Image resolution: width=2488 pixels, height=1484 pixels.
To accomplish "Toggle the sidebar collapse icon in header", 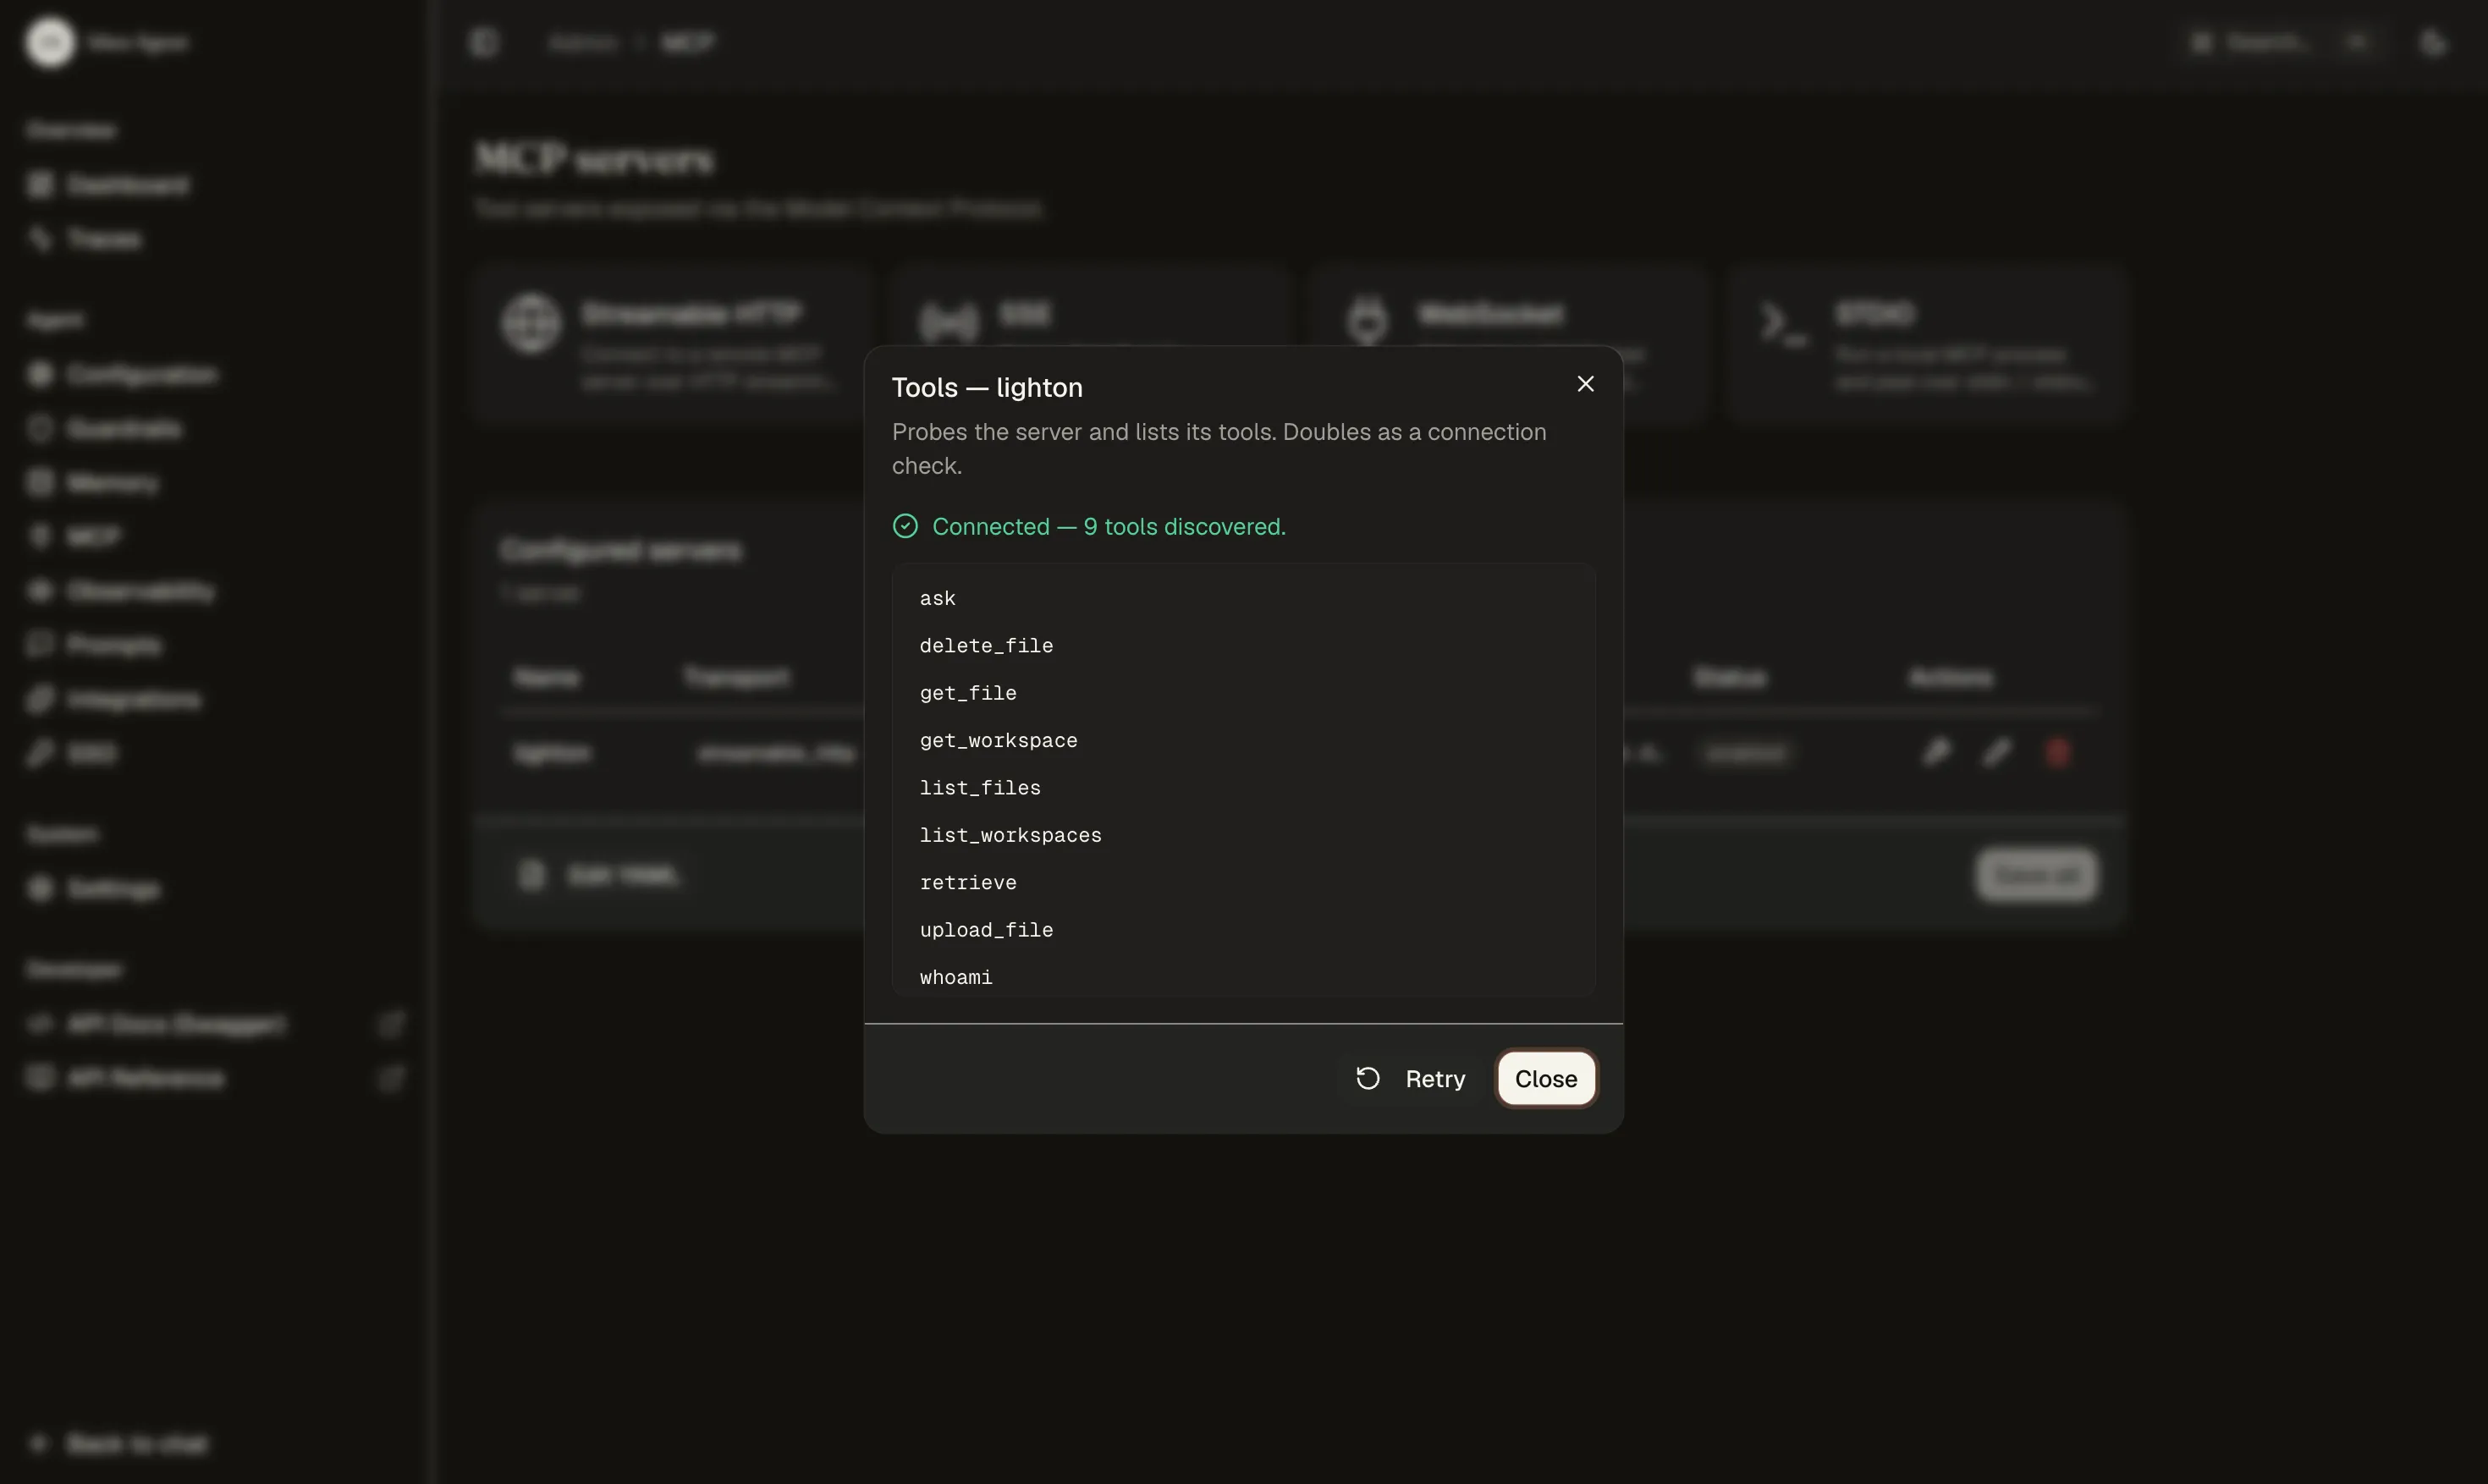I will coord(484,42).
